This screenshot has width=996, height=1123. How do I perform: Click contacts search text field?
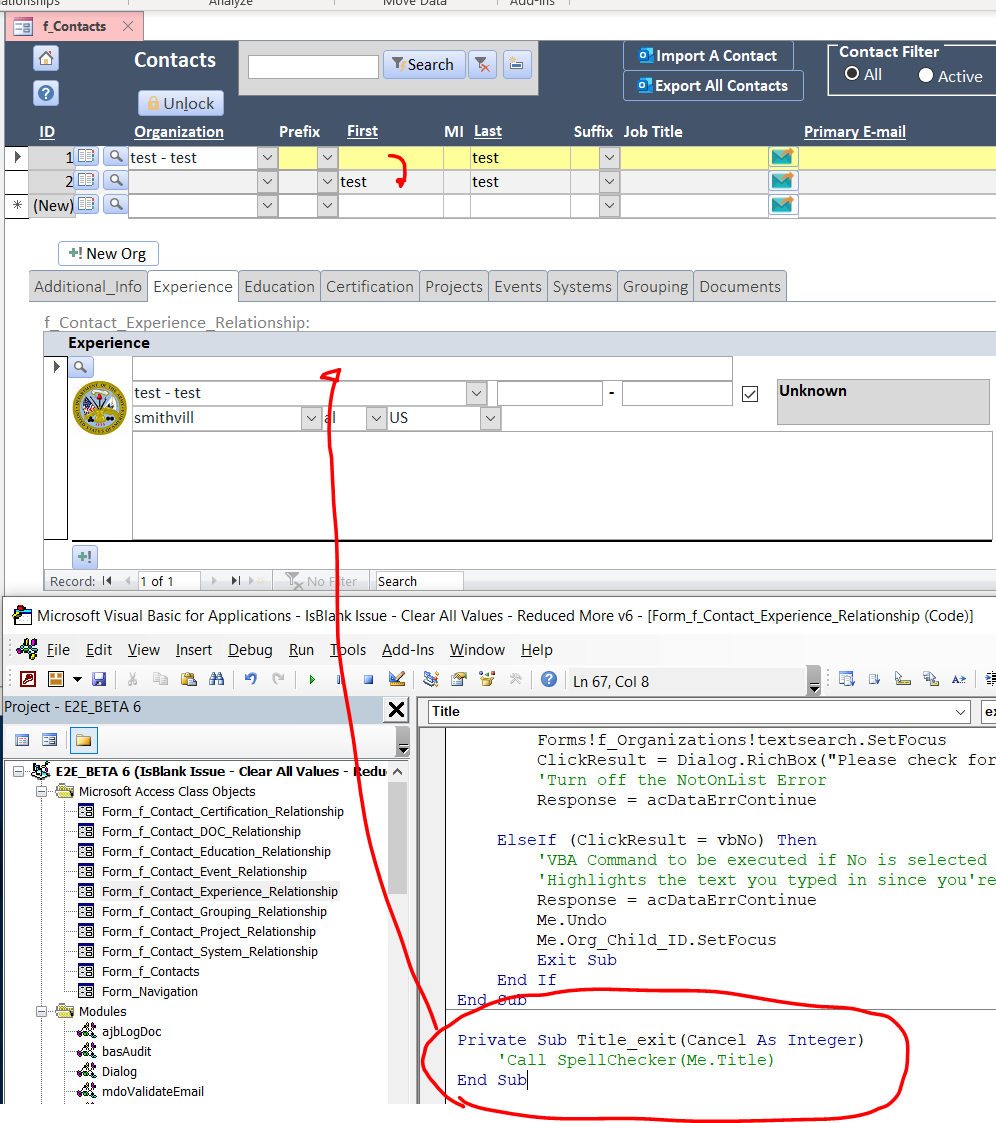[x=313, y=67]
